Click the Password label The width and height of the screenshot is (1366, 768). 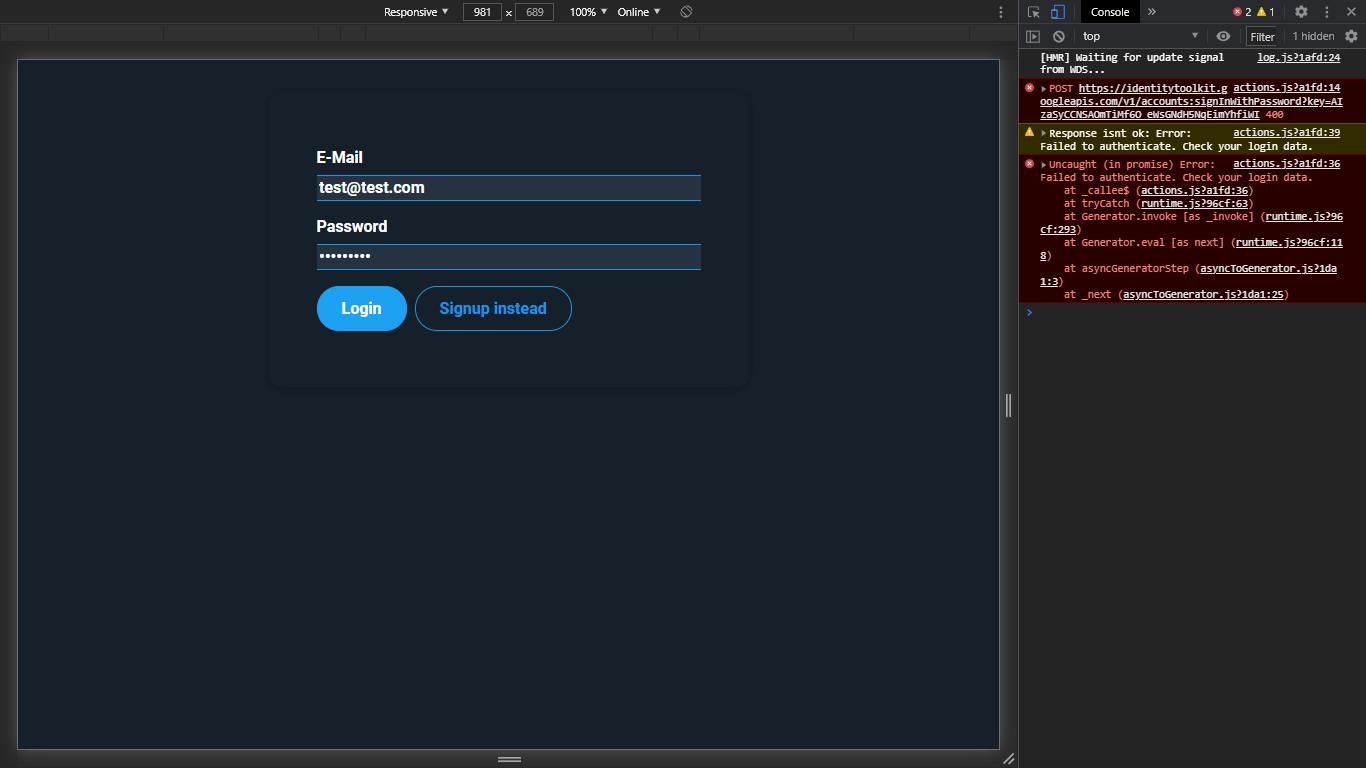[x=352, y=226]
